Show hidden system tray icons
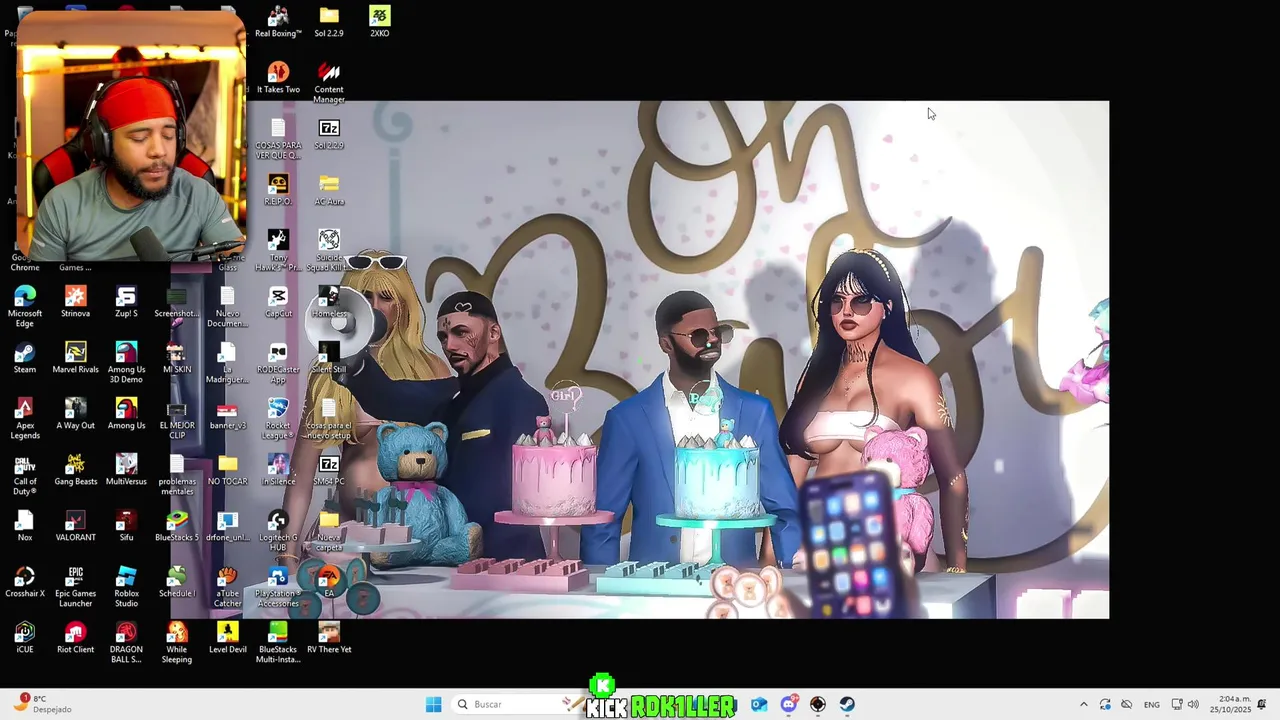Image resolution: width=1280 pixels, height=720 pixels. pyautogui.click(x=1083, y=704)
